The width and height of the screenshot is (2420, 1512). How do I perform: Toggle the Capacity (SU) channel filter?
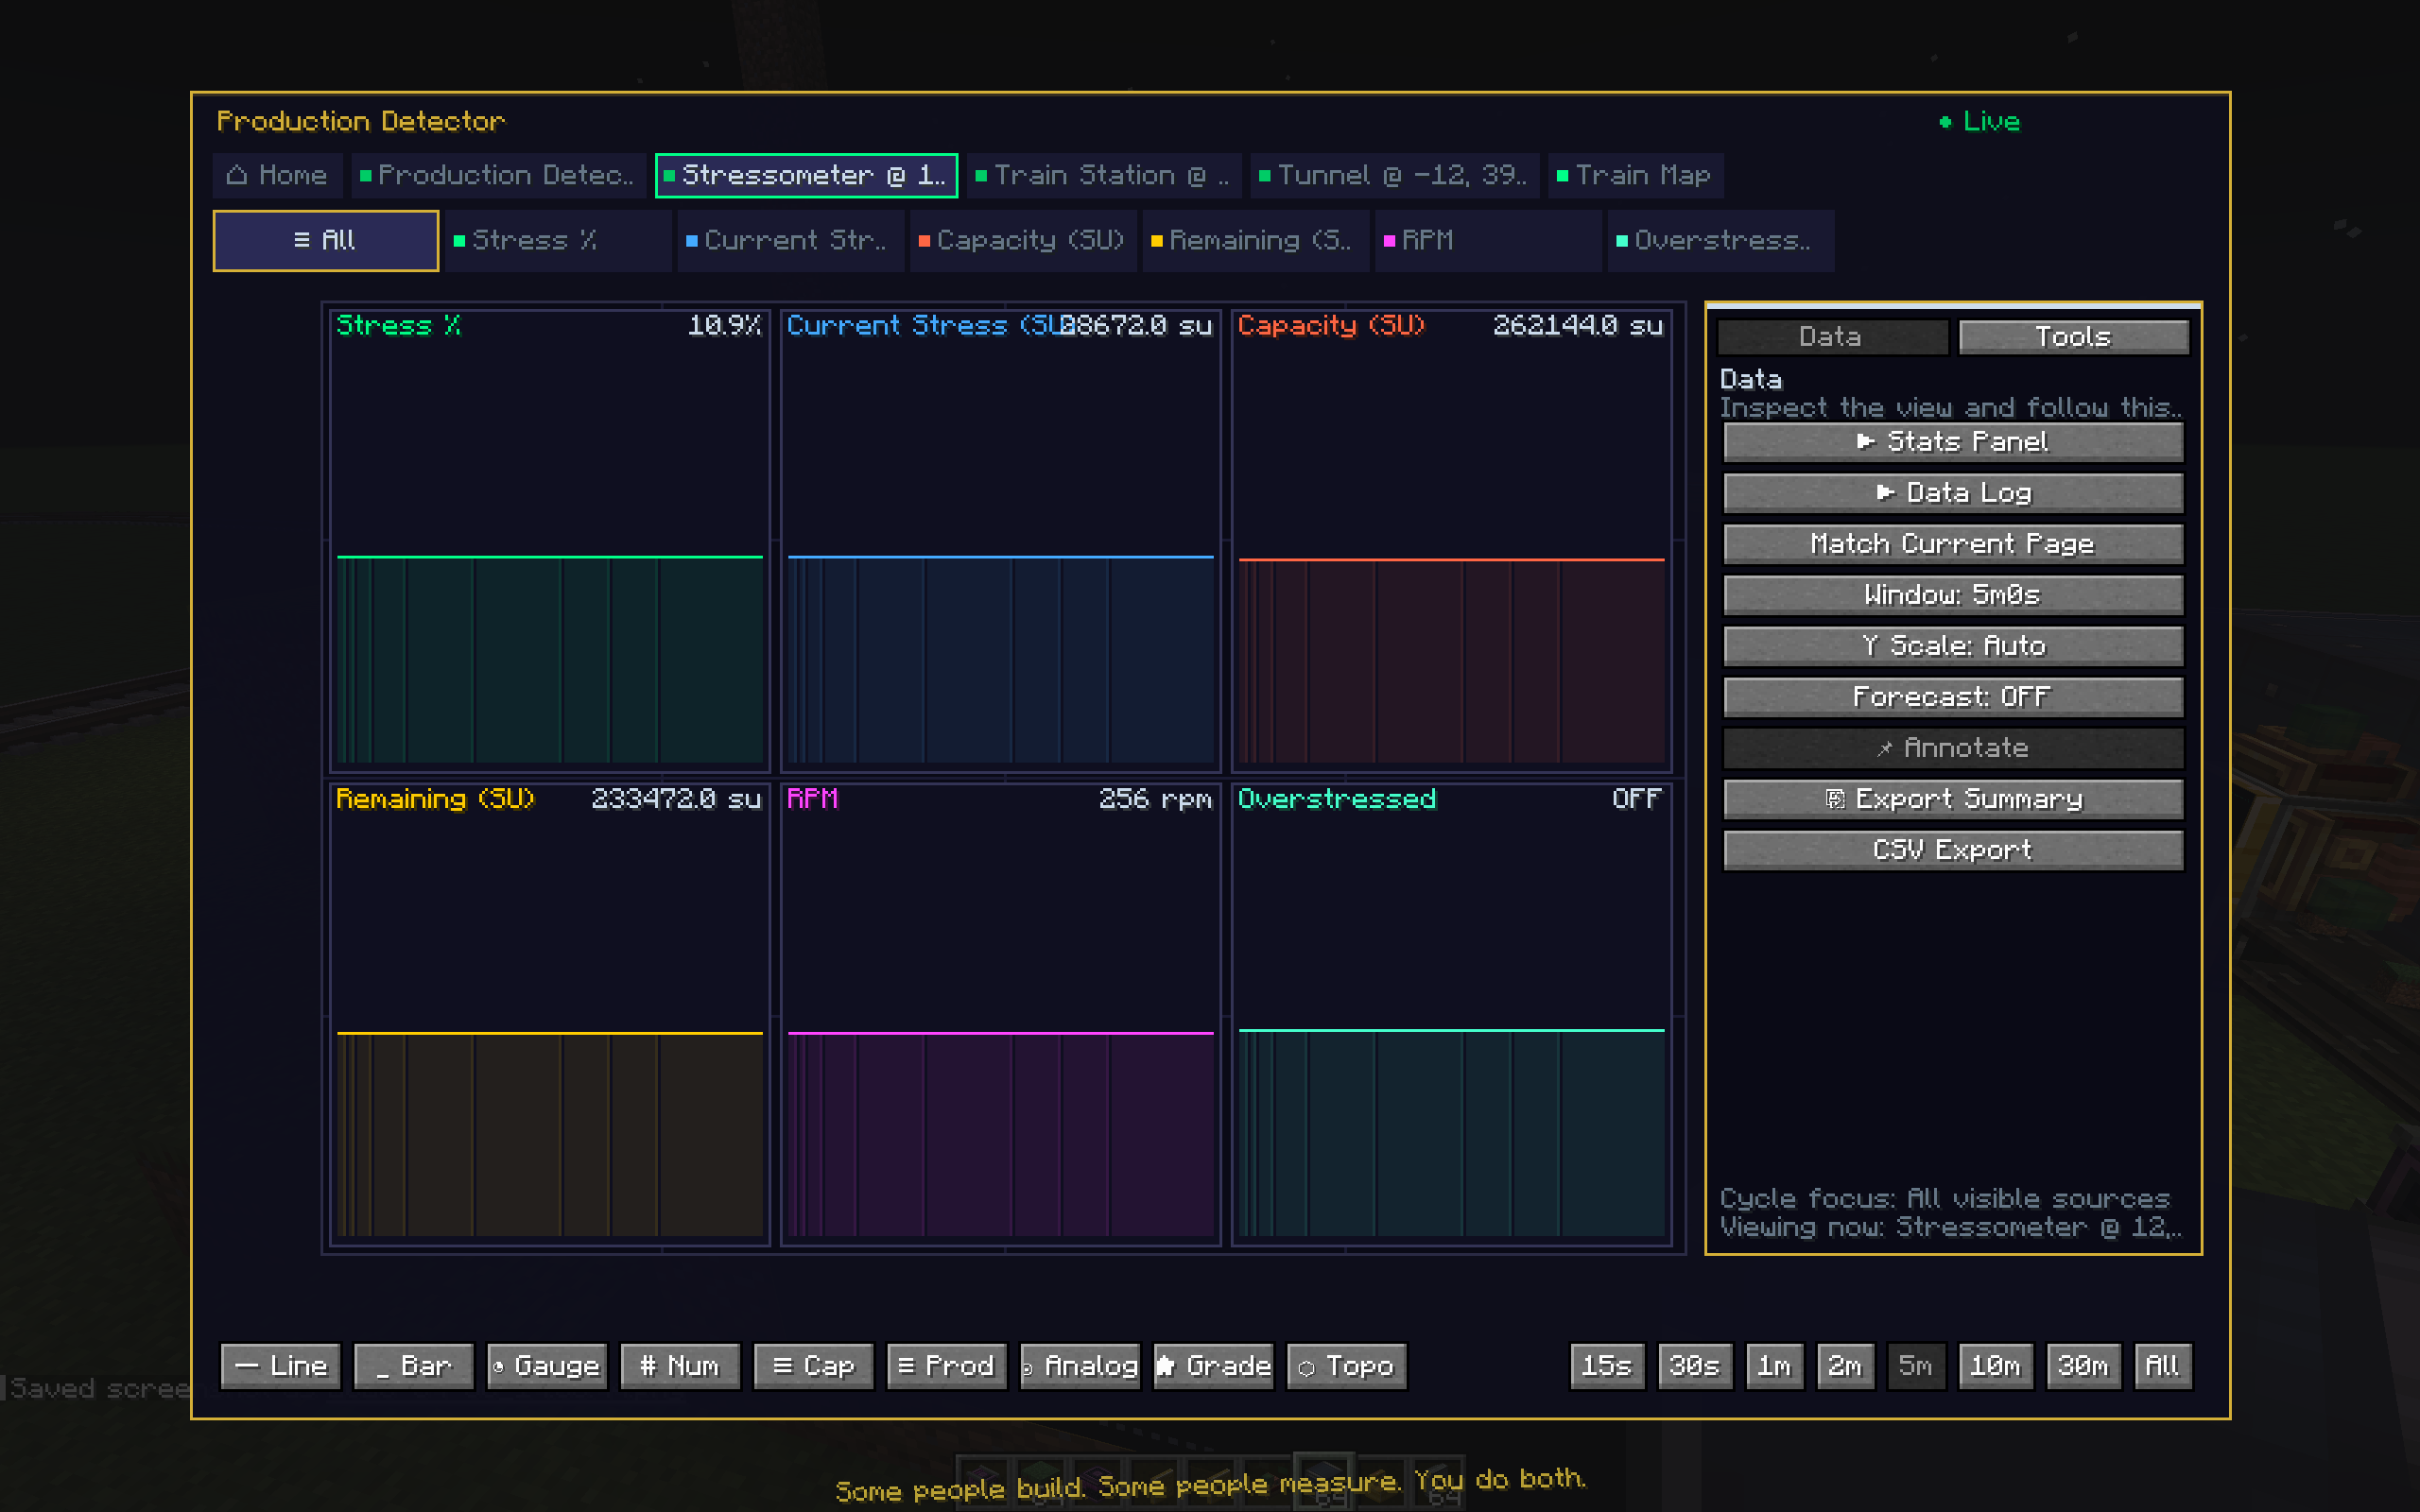pos(1023,240)
